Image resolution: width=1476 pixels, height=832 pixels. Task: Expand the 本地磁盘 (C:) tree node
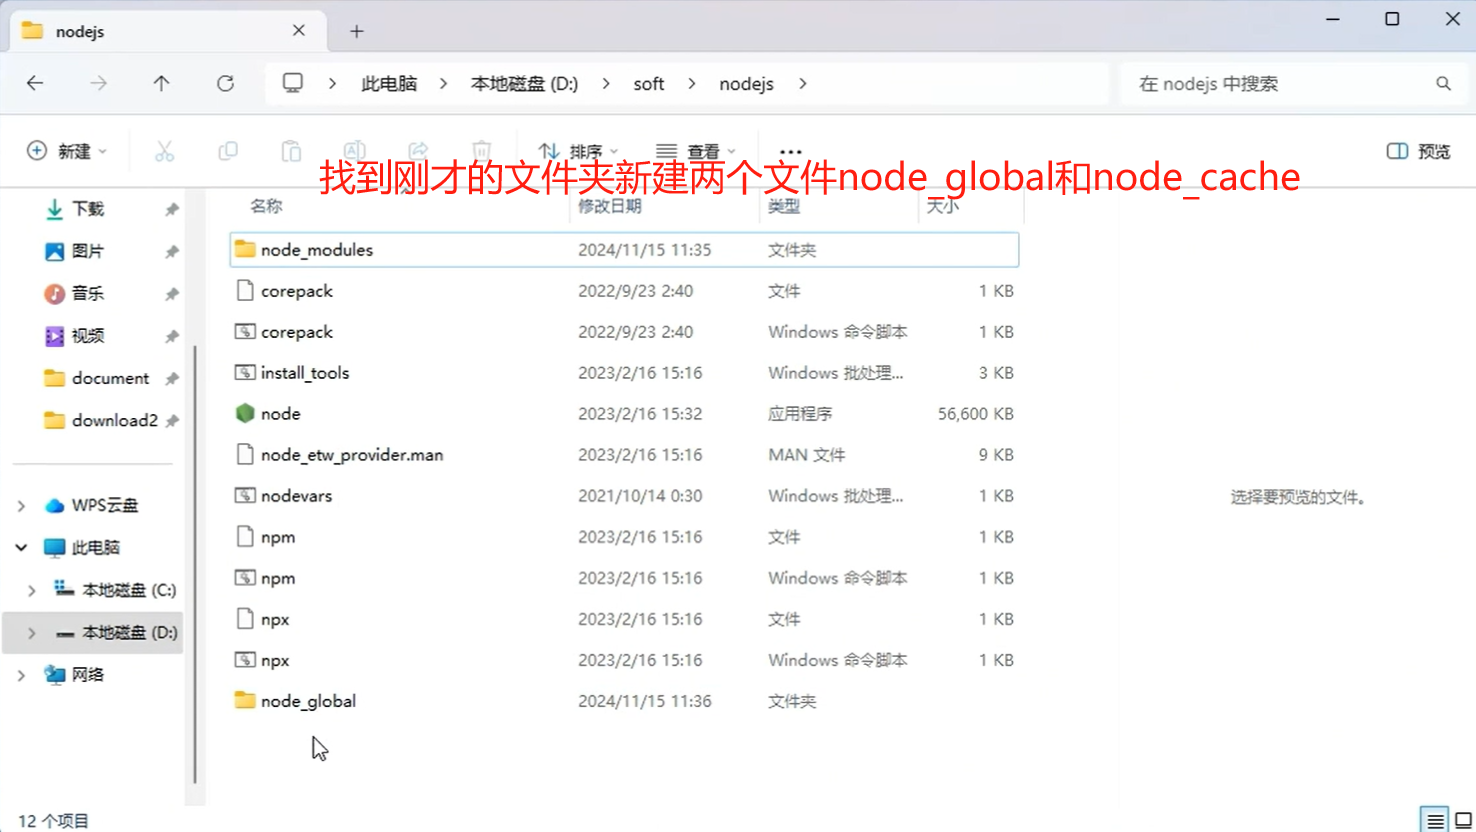(x=31, y=590)
